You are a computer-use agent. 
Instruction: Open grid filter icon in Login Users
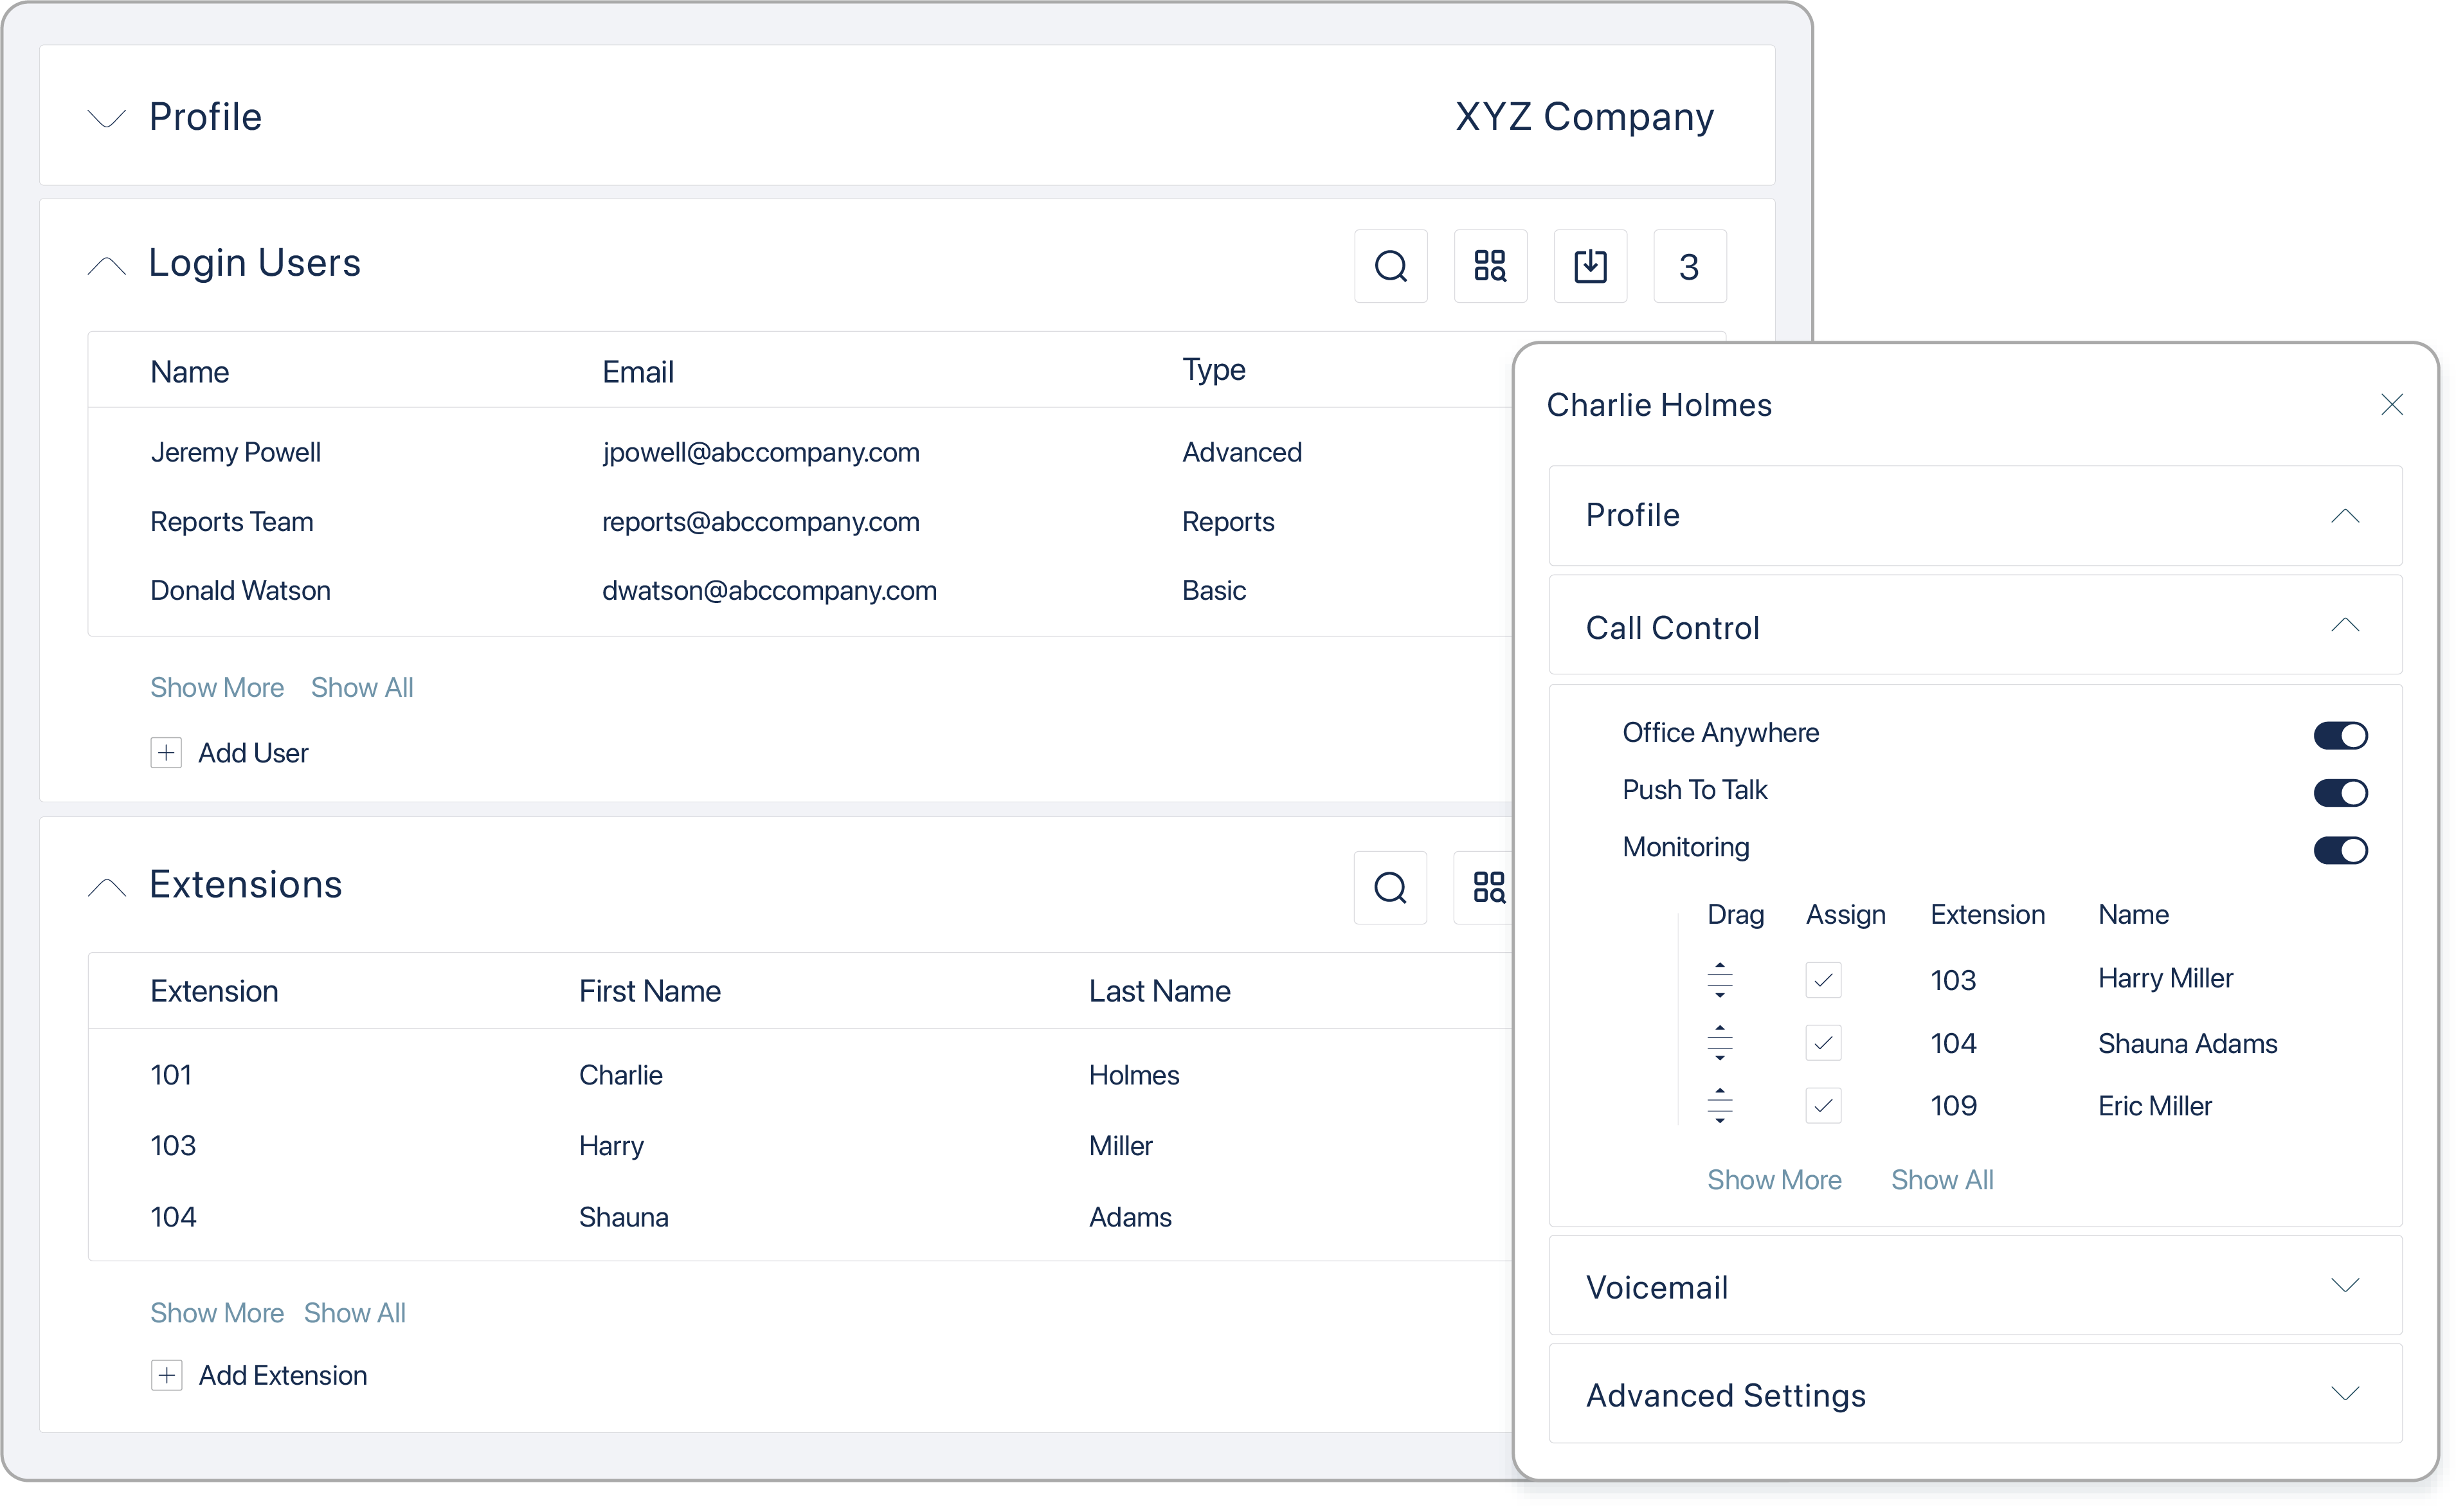(1491, 266)
